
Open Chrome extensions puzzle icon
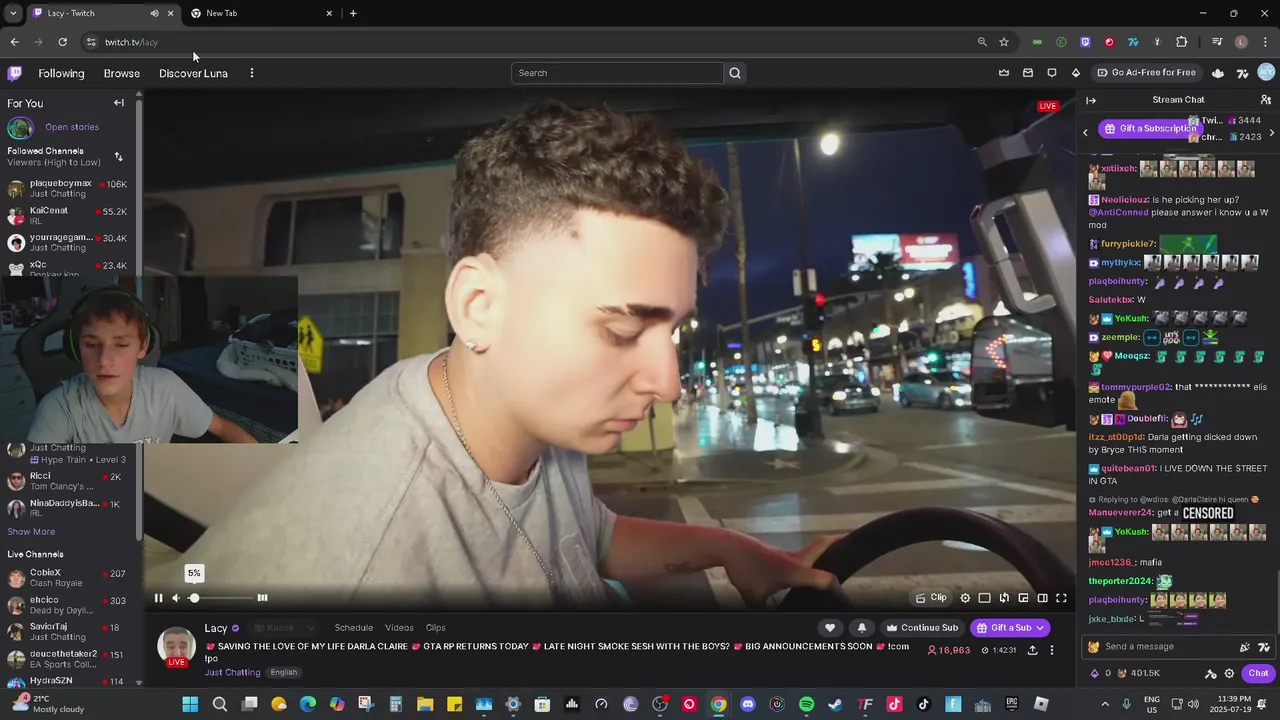point(1181,42)
